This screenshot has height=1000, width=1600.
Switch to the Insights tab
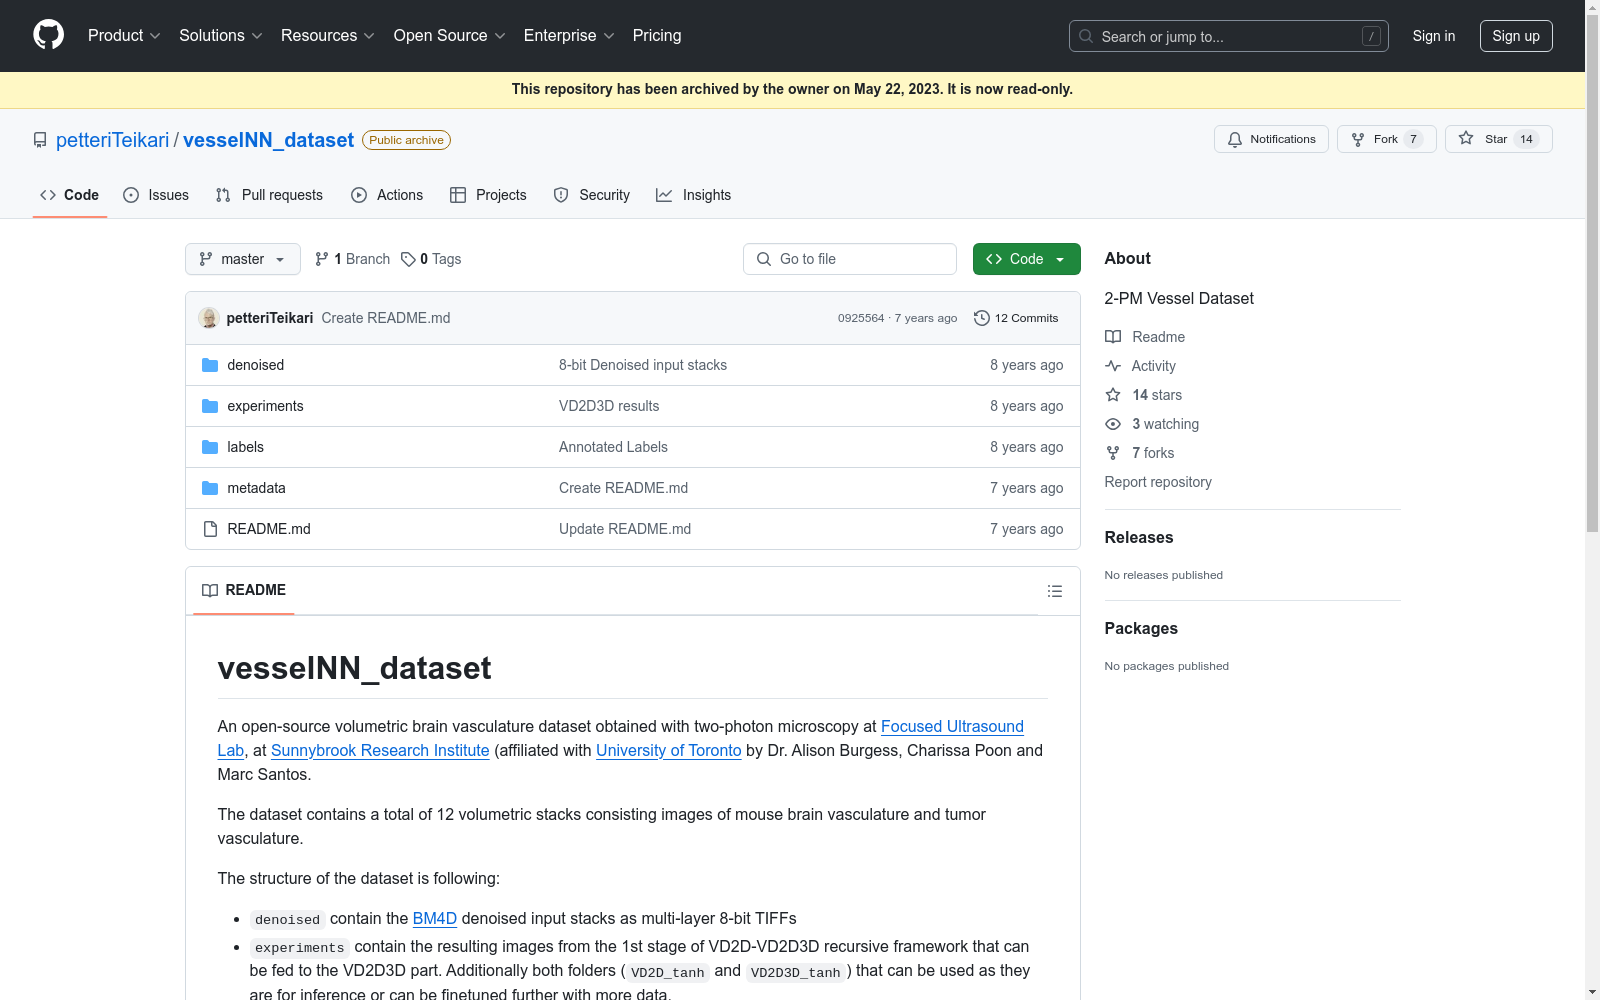(x=694, y=195)
